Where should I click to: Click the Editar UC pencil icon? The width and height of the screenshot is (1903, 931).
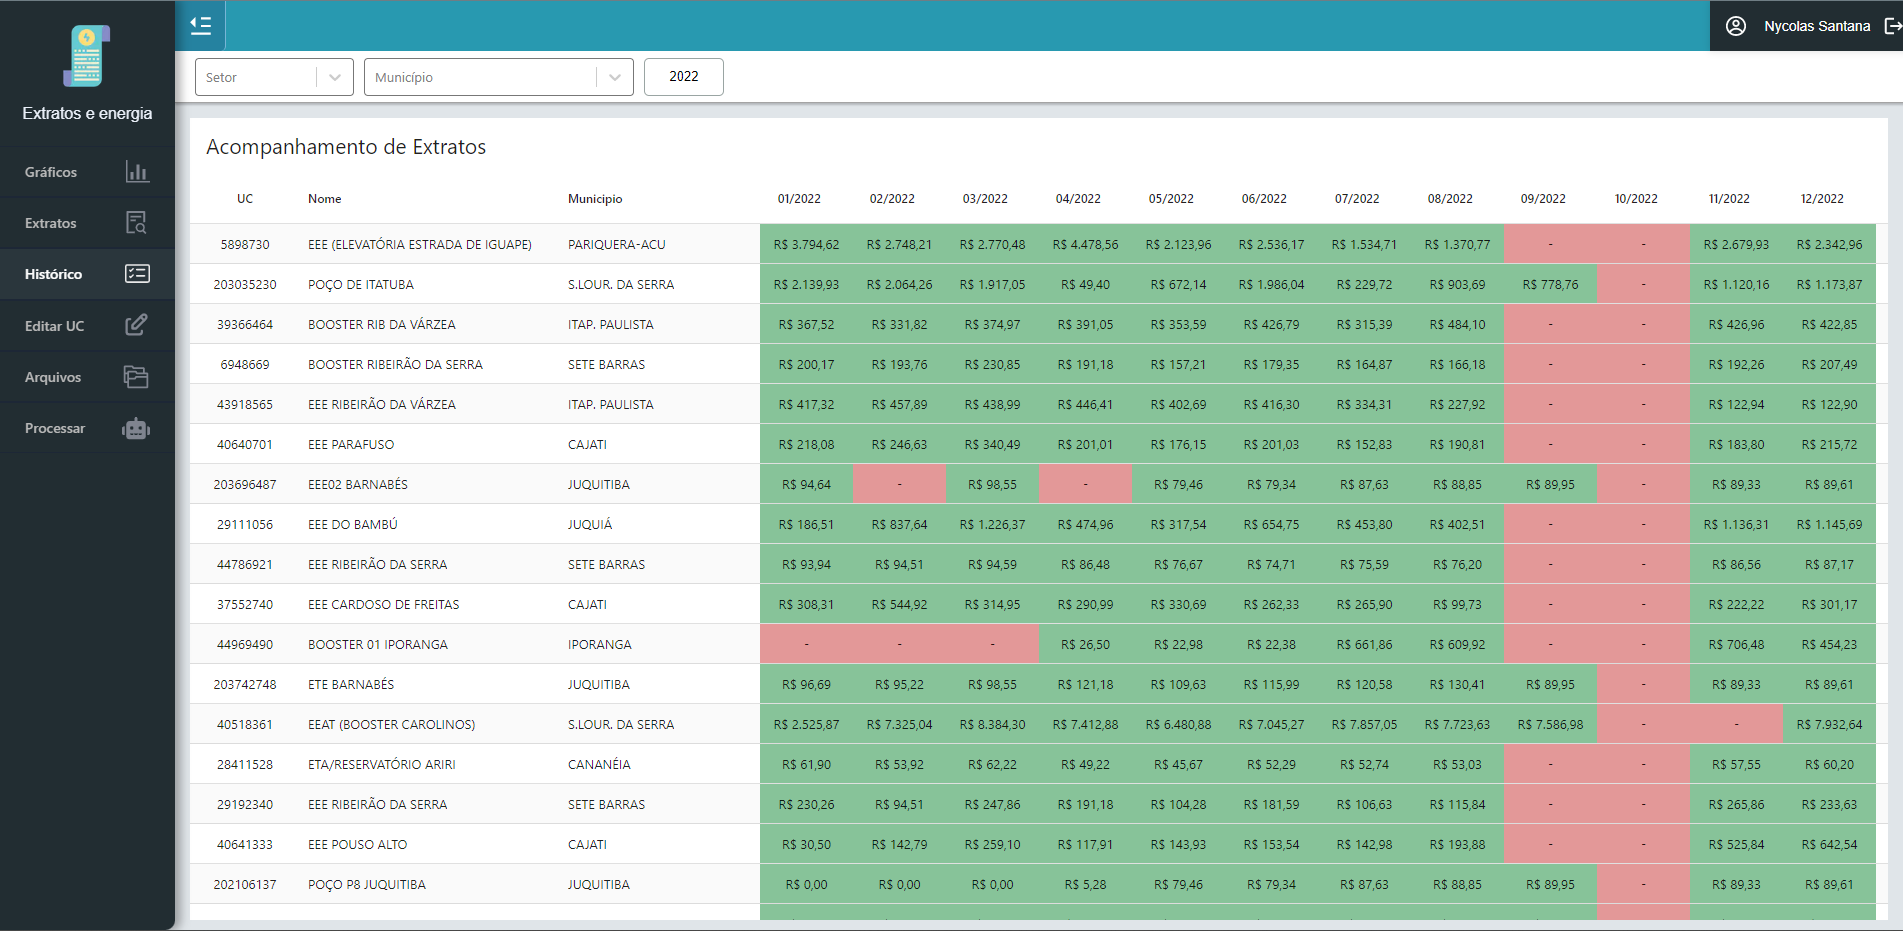[x=137, y=325]
